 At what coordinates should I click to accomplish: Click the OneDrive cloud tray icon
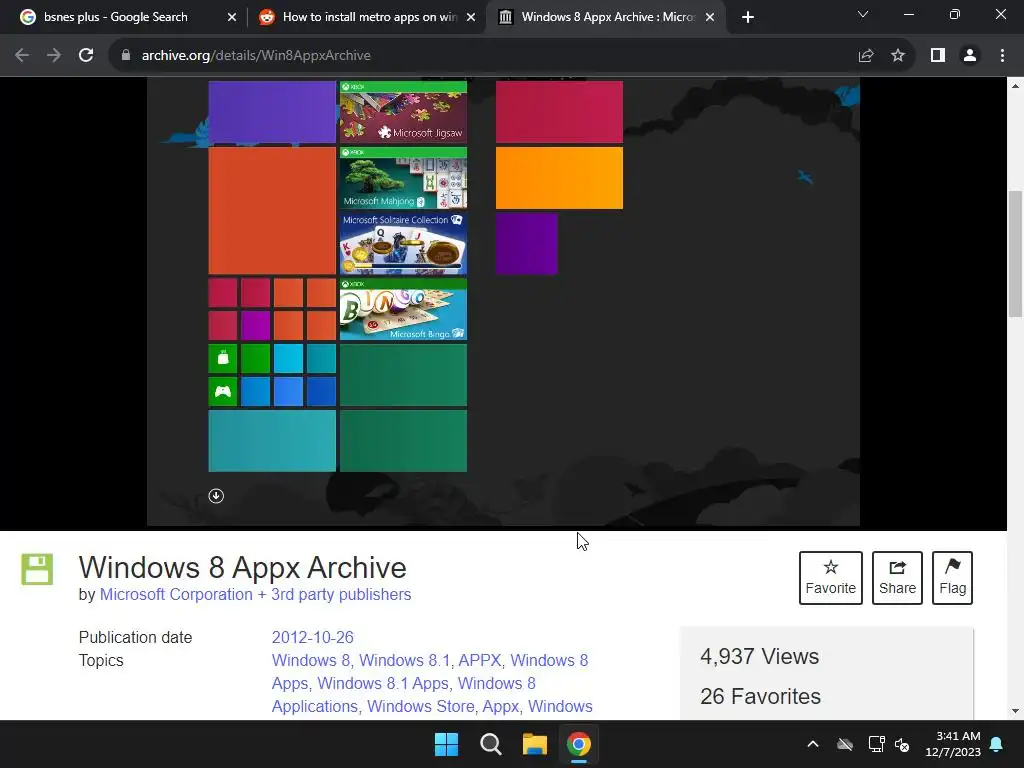tap(845, 744)
